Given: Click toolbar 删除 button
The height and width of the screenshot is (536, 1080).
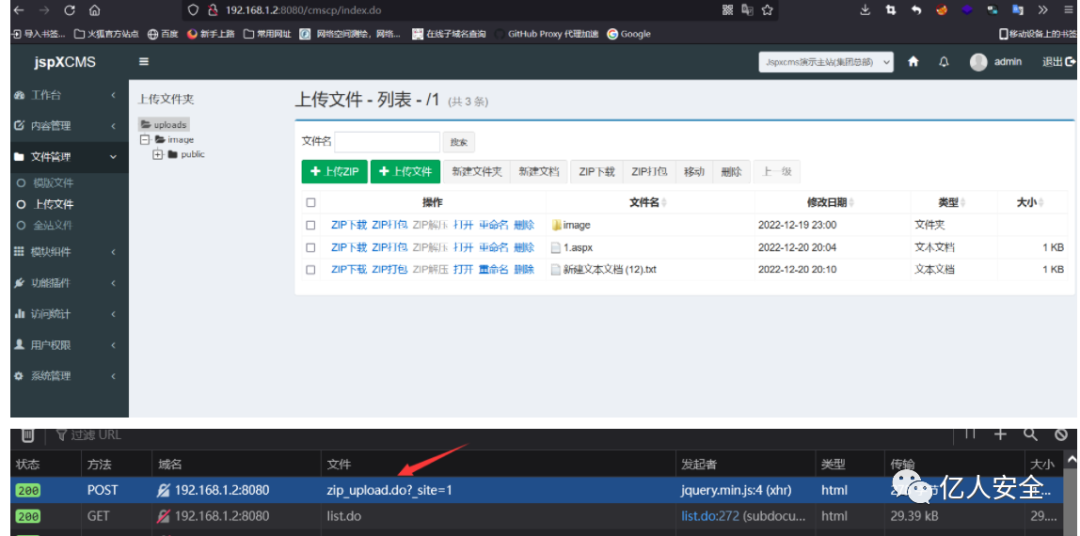Looking at the screenshot, I should (x=731, y=172).
